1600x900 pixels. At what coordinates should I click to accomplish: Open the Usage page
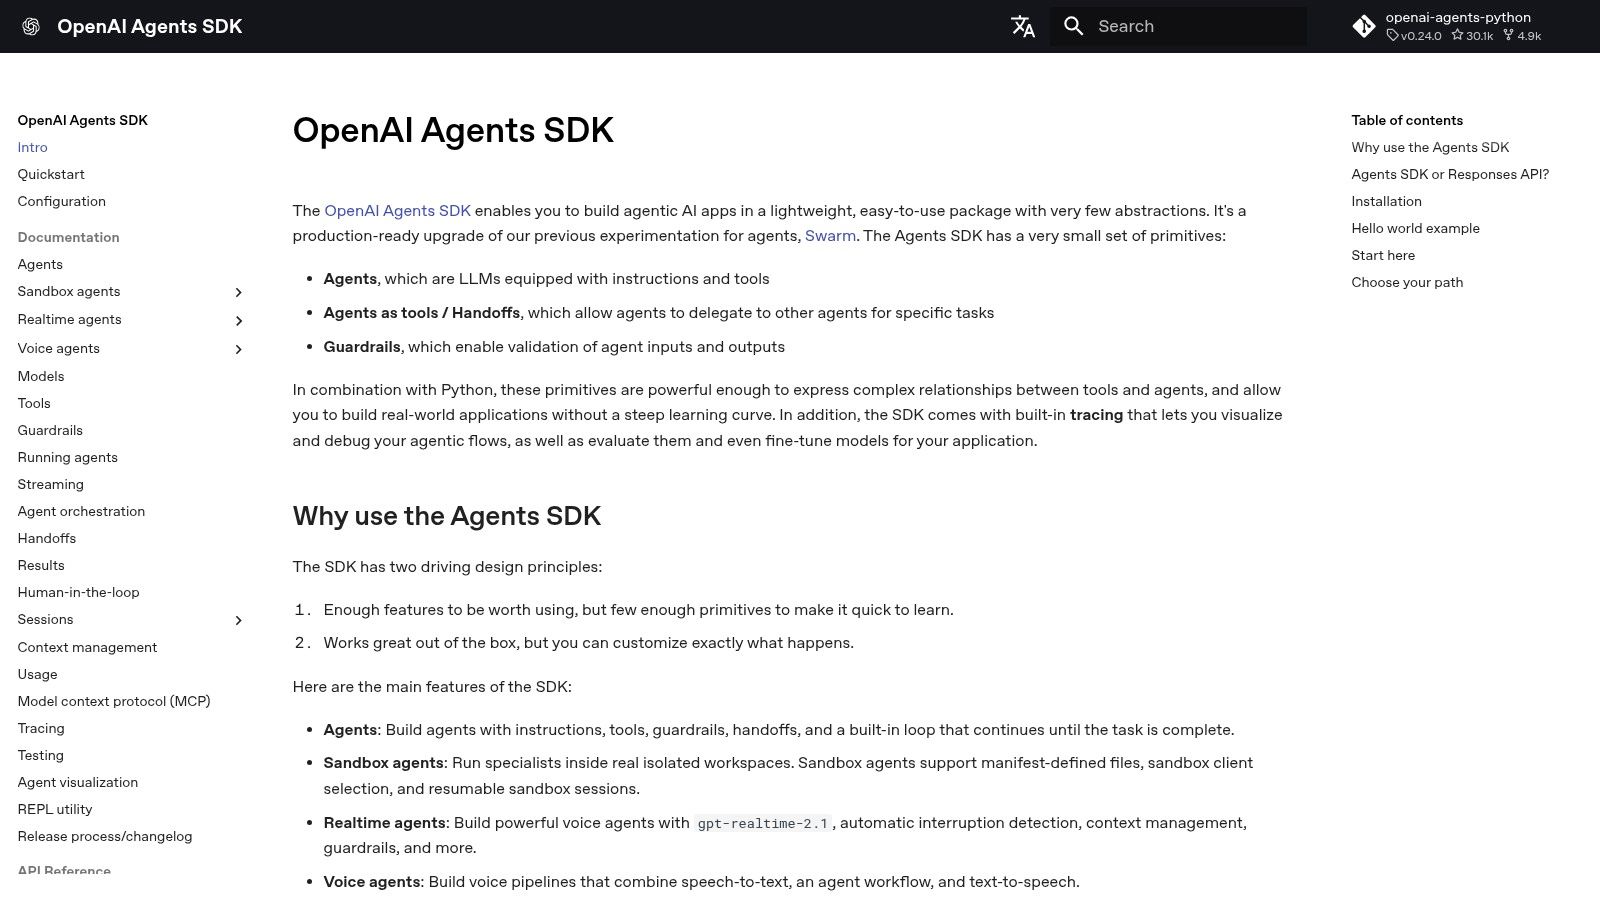[38, 674]
